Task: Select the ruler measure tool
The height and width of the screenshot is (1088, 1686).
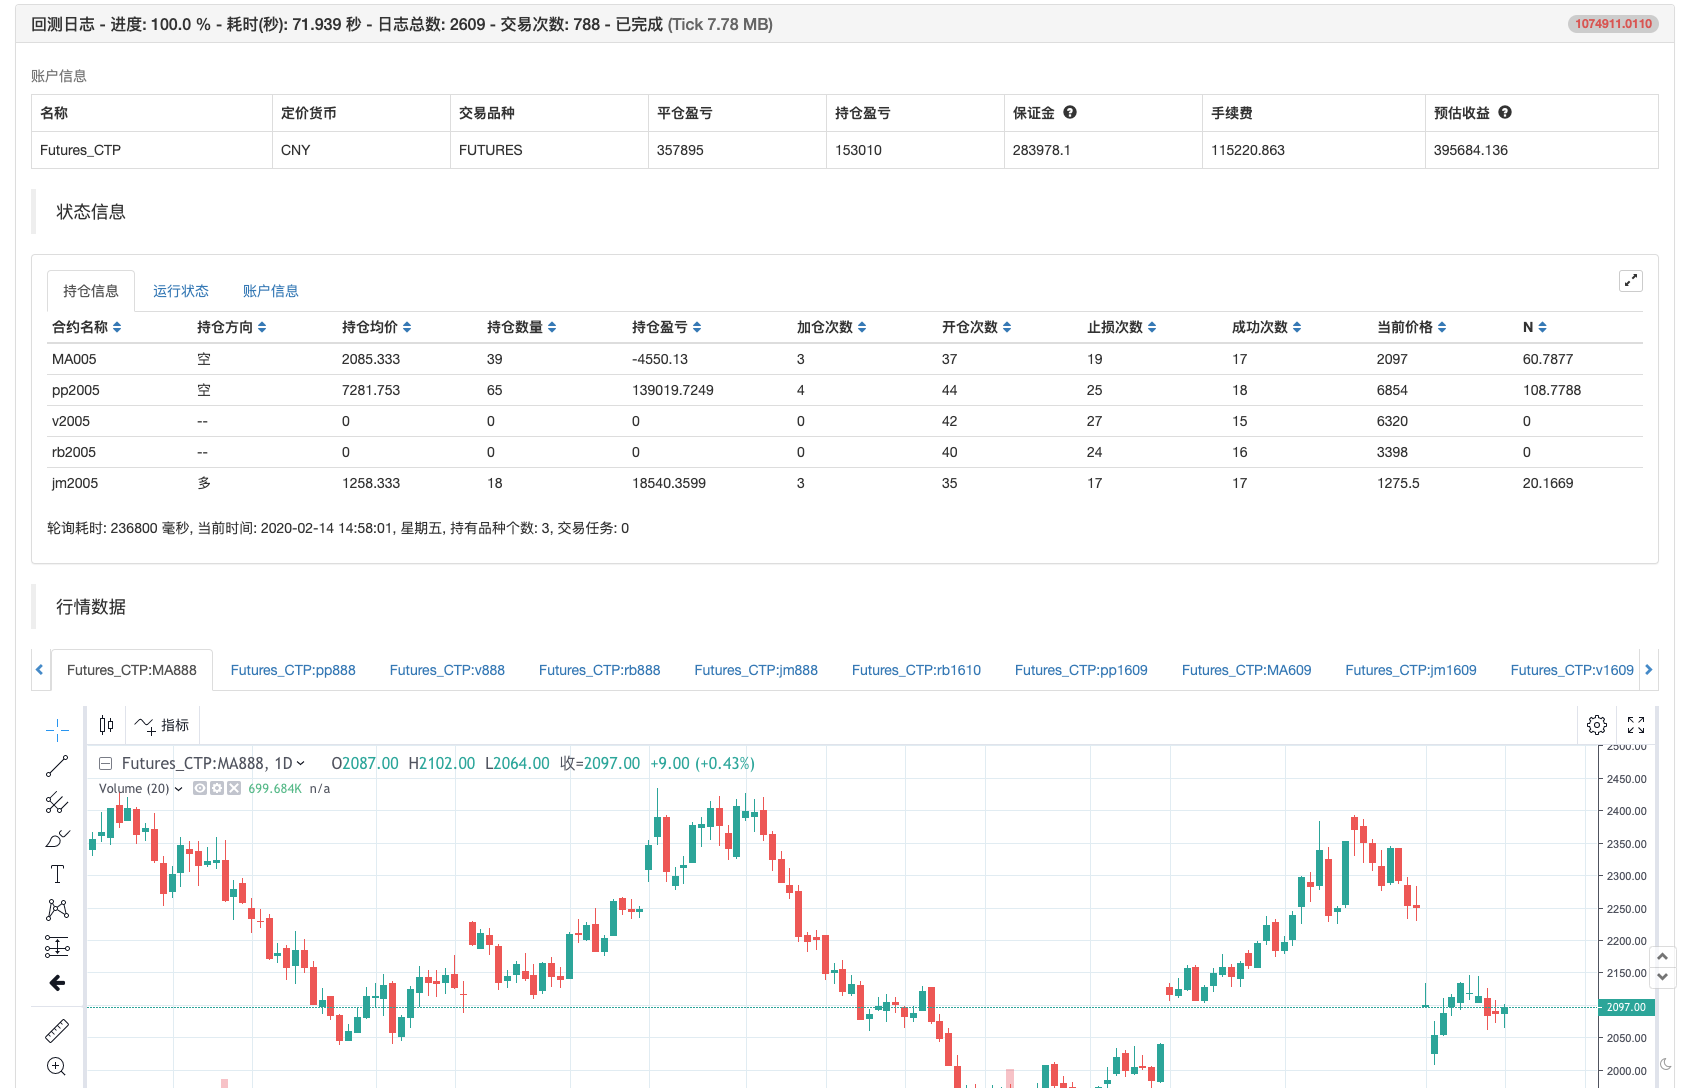Action: [57, 1030]
